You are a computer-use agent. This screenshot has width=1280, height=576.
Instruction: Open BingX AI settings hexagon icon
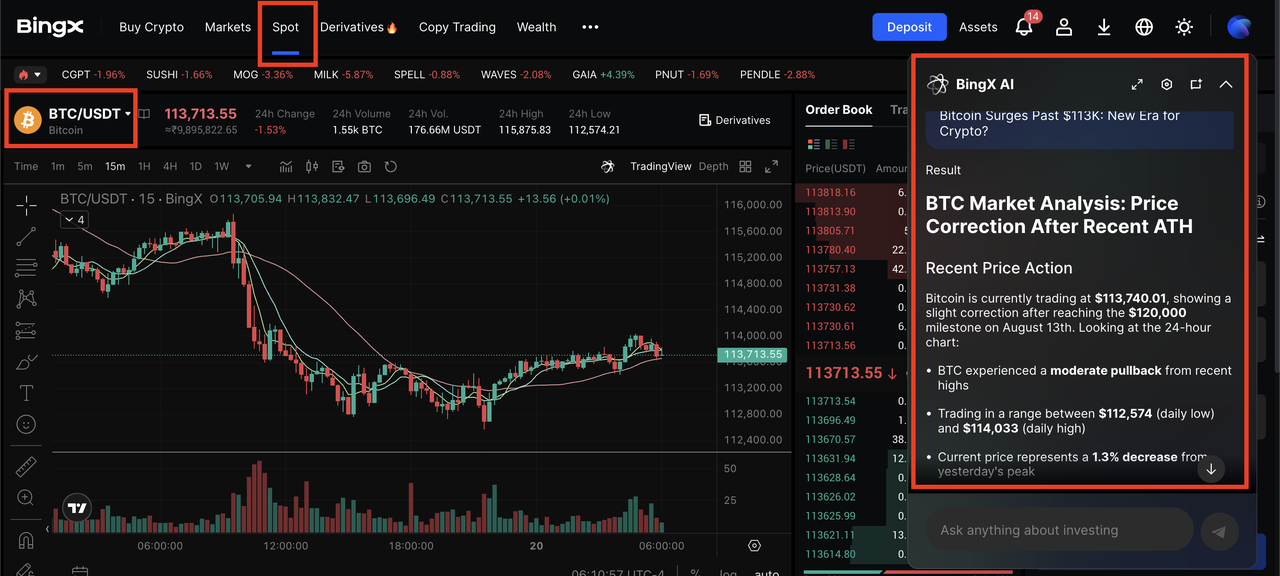coord(1166,85)
